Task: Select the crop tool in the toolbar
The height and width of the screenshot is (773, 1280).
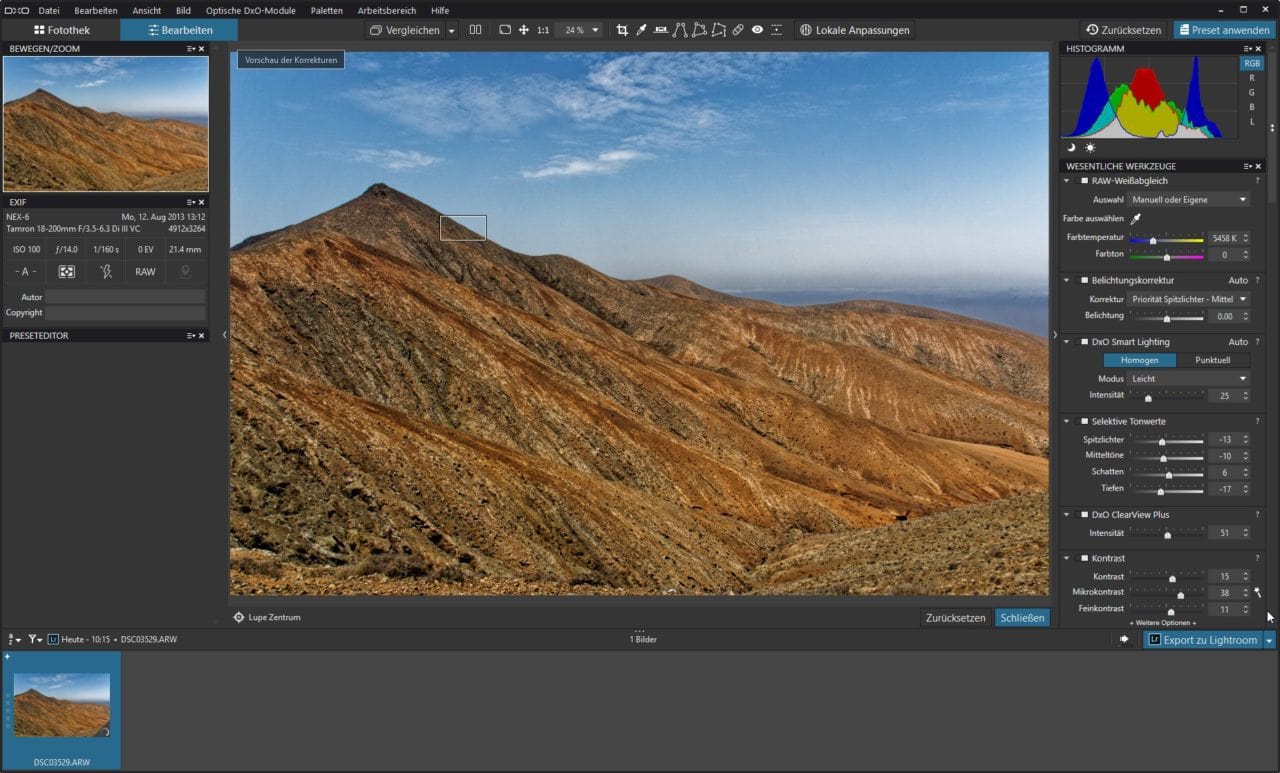Action: coord(622,30)
